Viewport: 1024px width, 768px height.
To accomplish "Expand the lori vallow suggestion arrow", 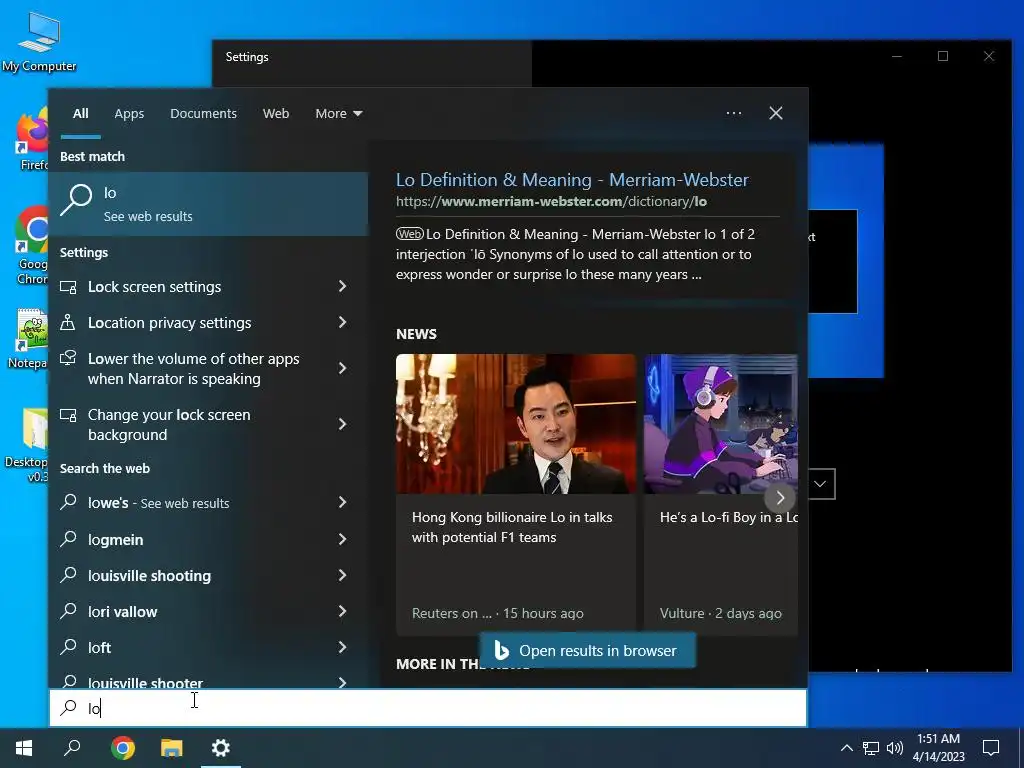I will [342, 611].
